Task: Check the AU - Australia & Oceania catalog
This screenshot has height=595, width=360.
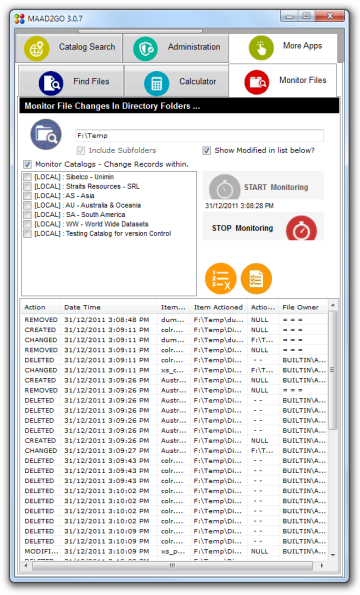Action: click(27, 205)
